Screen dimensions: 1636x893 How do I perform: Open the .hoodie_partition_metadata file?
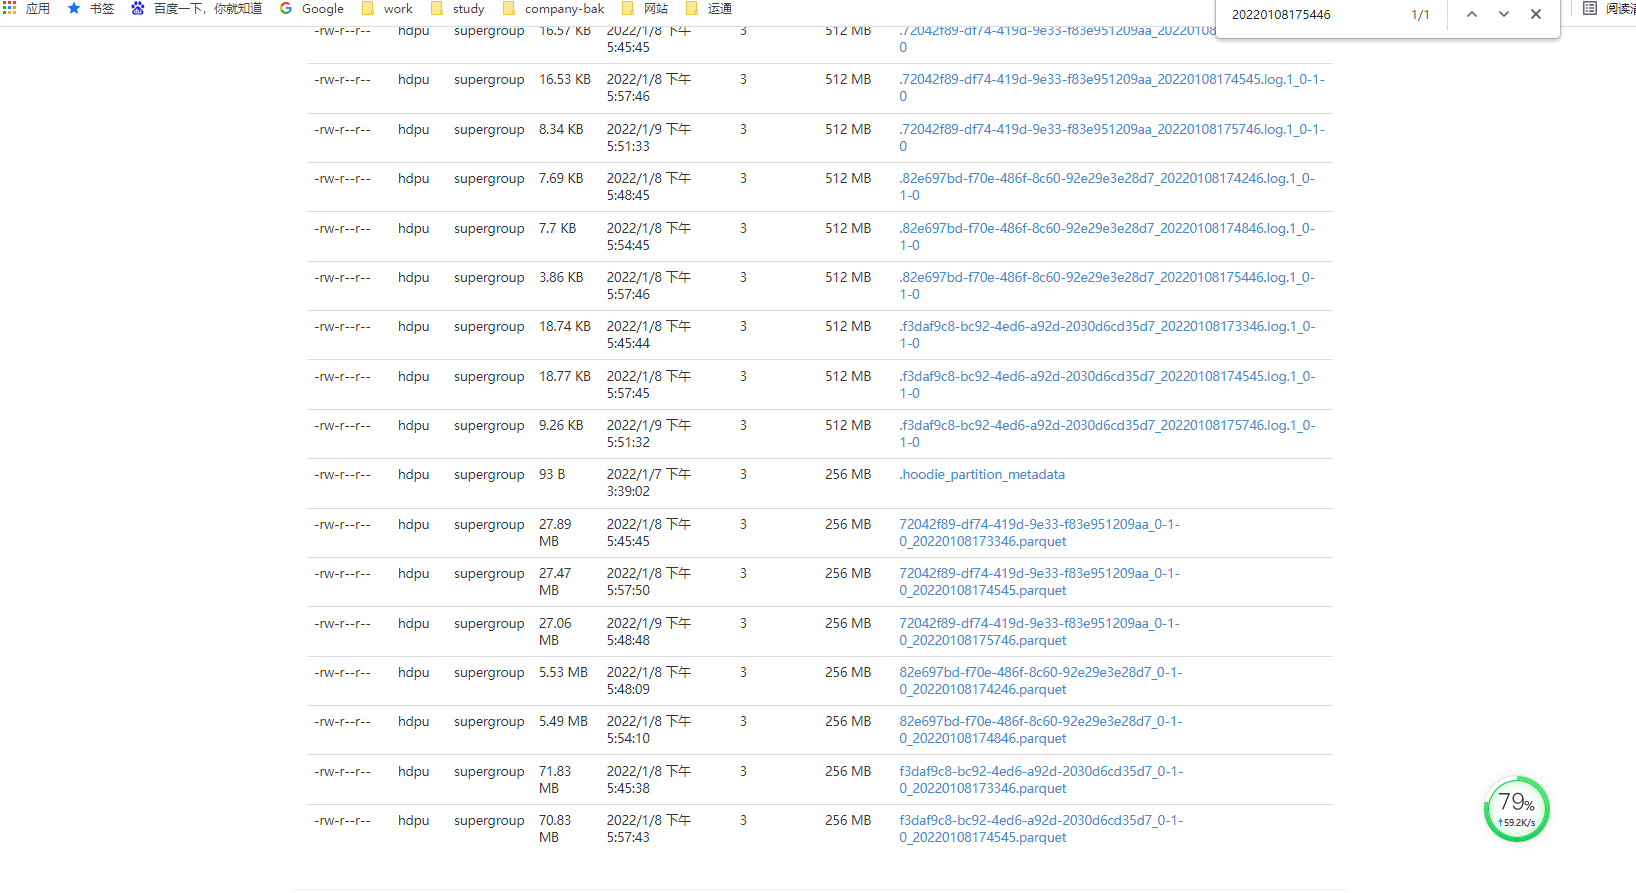[982, 474]
